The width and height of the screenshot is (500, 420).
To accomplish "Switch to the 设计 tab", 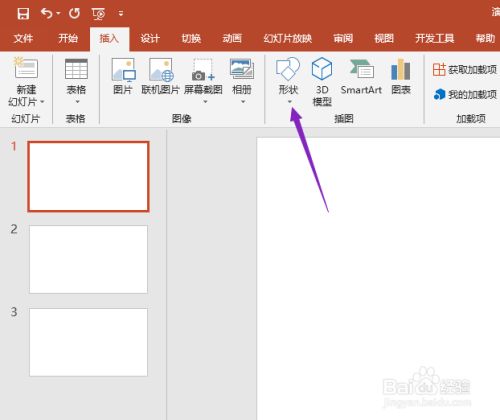I will coord(150,38).
